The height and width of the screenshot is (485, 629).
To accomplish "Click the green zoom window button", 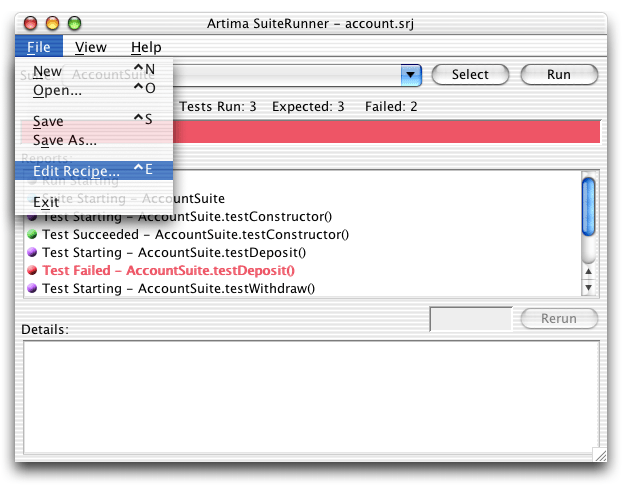I will [74, 23].
